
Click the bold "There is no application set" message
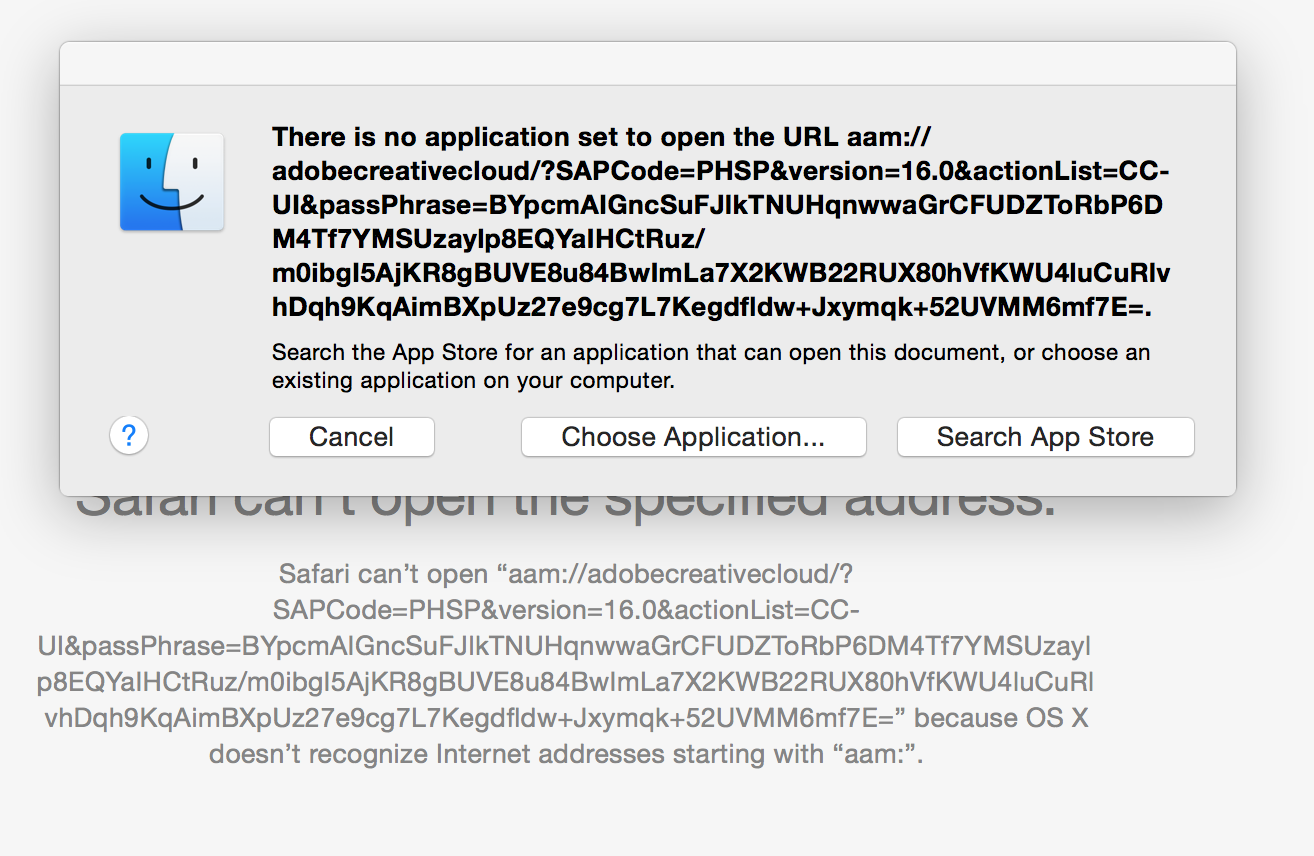pos(721,223)
